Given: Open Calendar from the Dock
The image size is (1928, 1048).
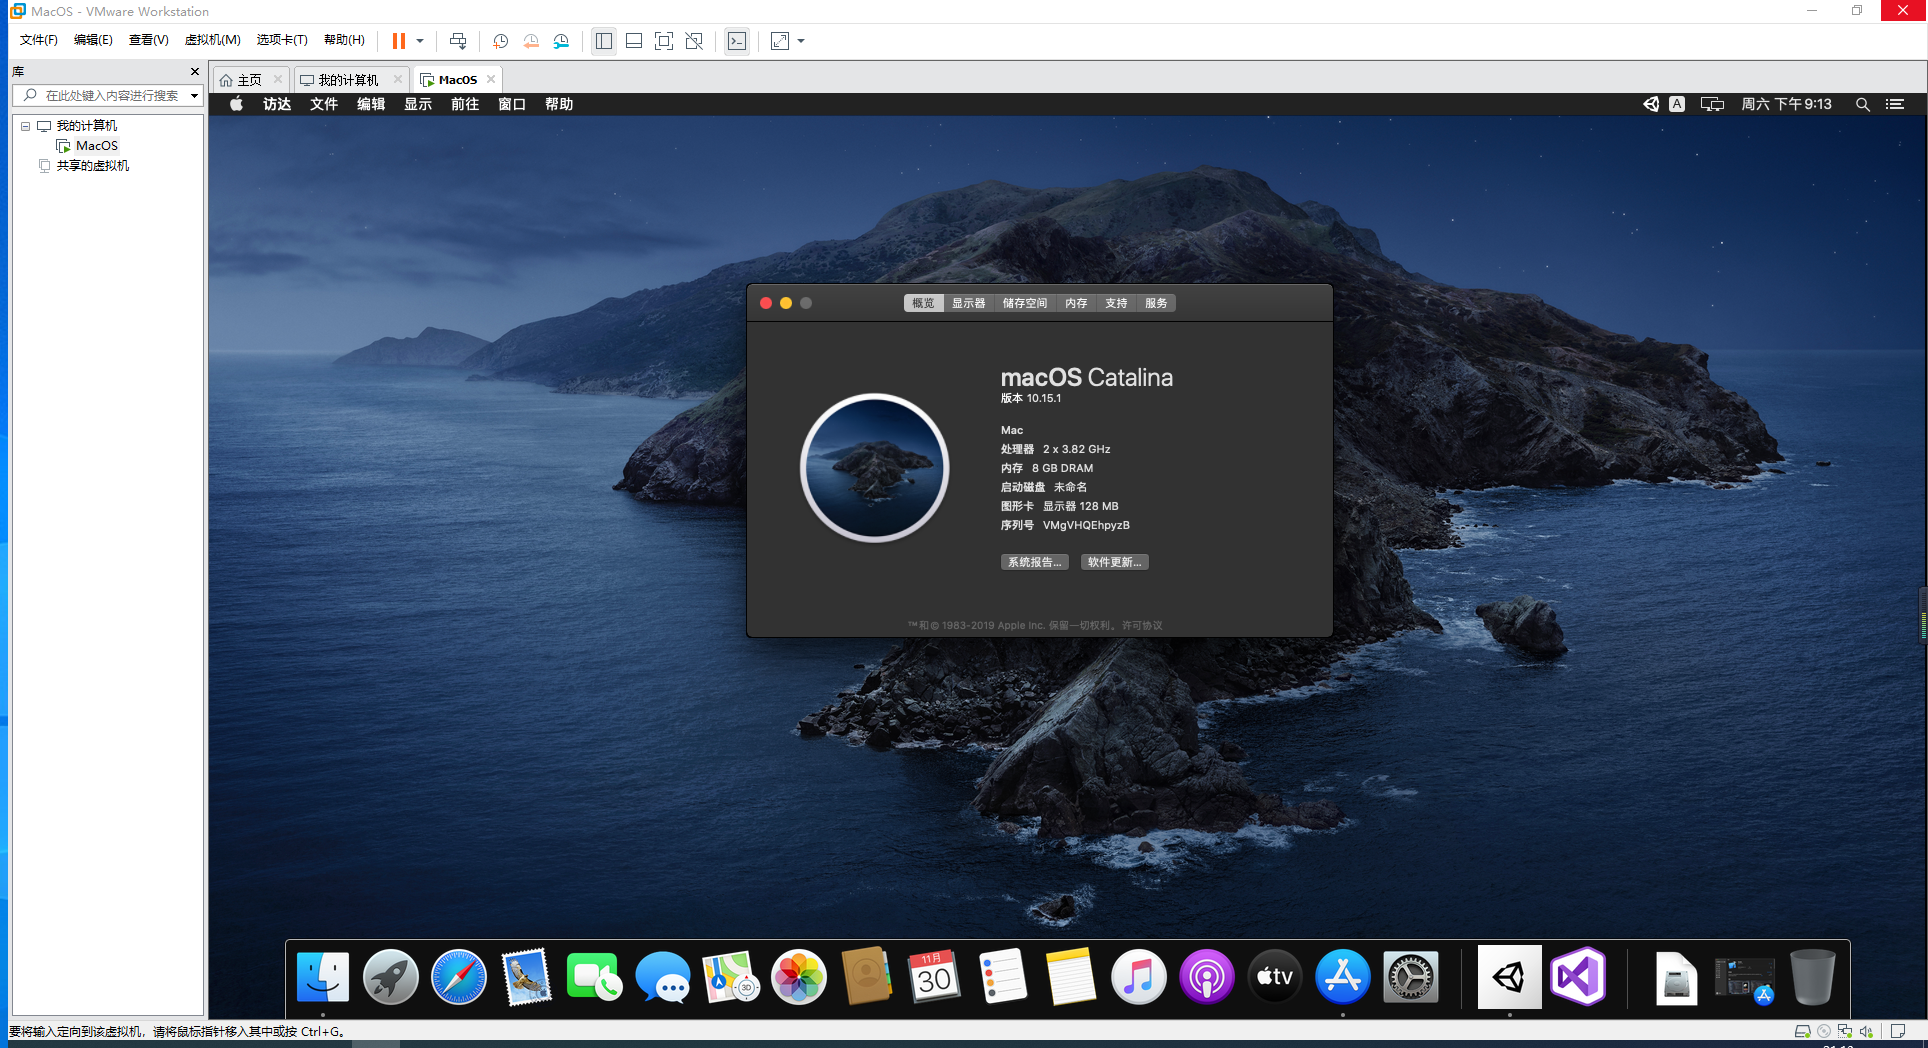Looking at the screenshot, I should [935, 977].
